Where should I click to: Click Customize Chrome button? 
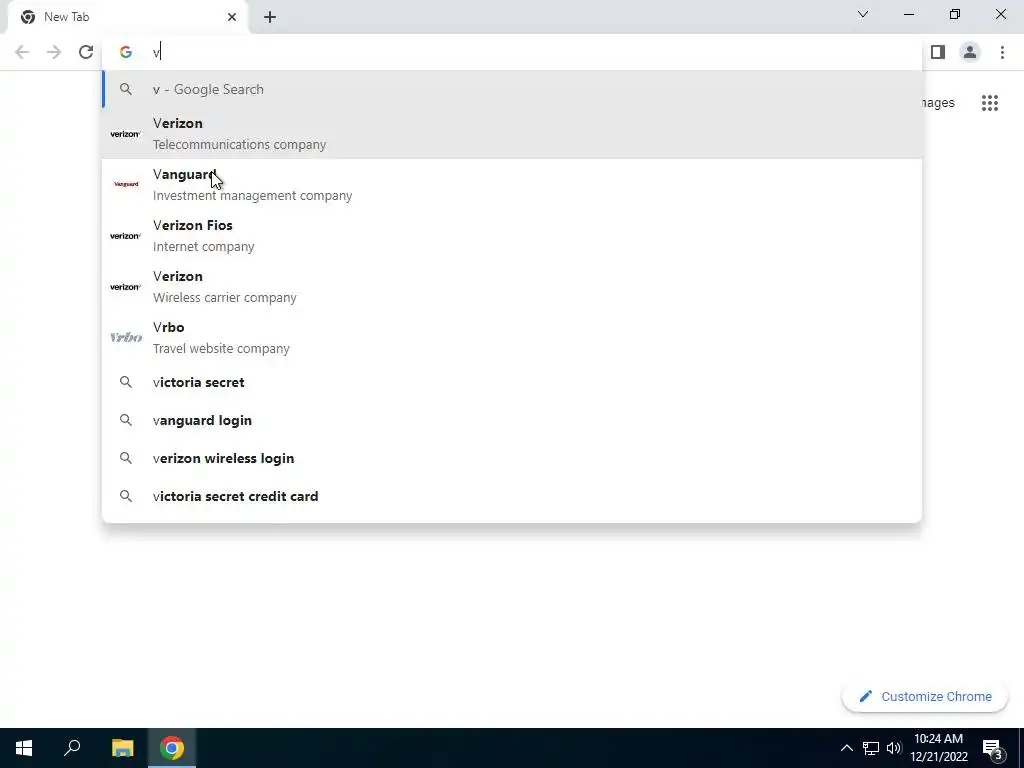925,696
